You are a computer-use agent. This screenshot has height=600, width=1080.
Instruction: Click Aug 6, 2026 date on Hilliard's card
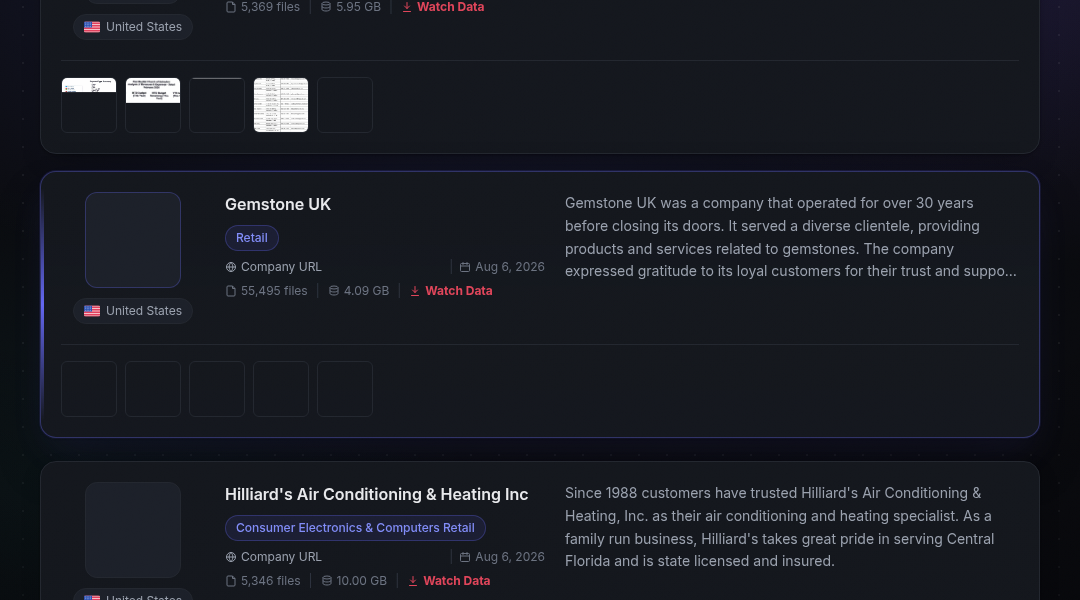tap(510, 557)
